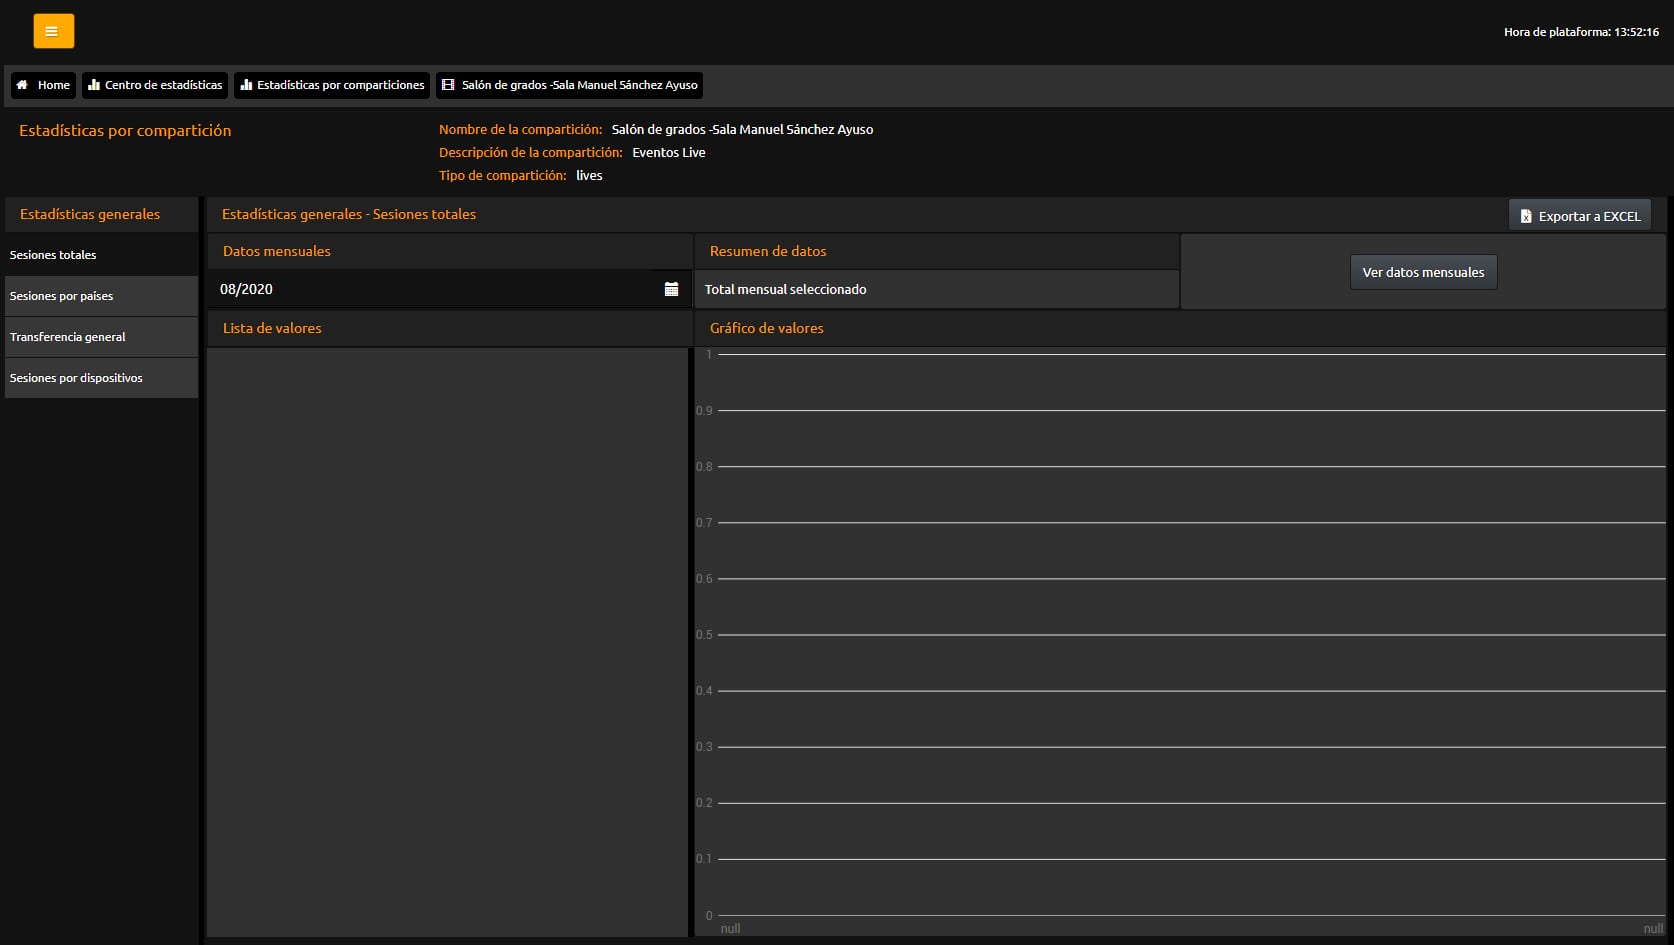Select Sesiones por dispositivos in sidebar
Viewport: 1674px width, 945px height.
tap(101, 378)
